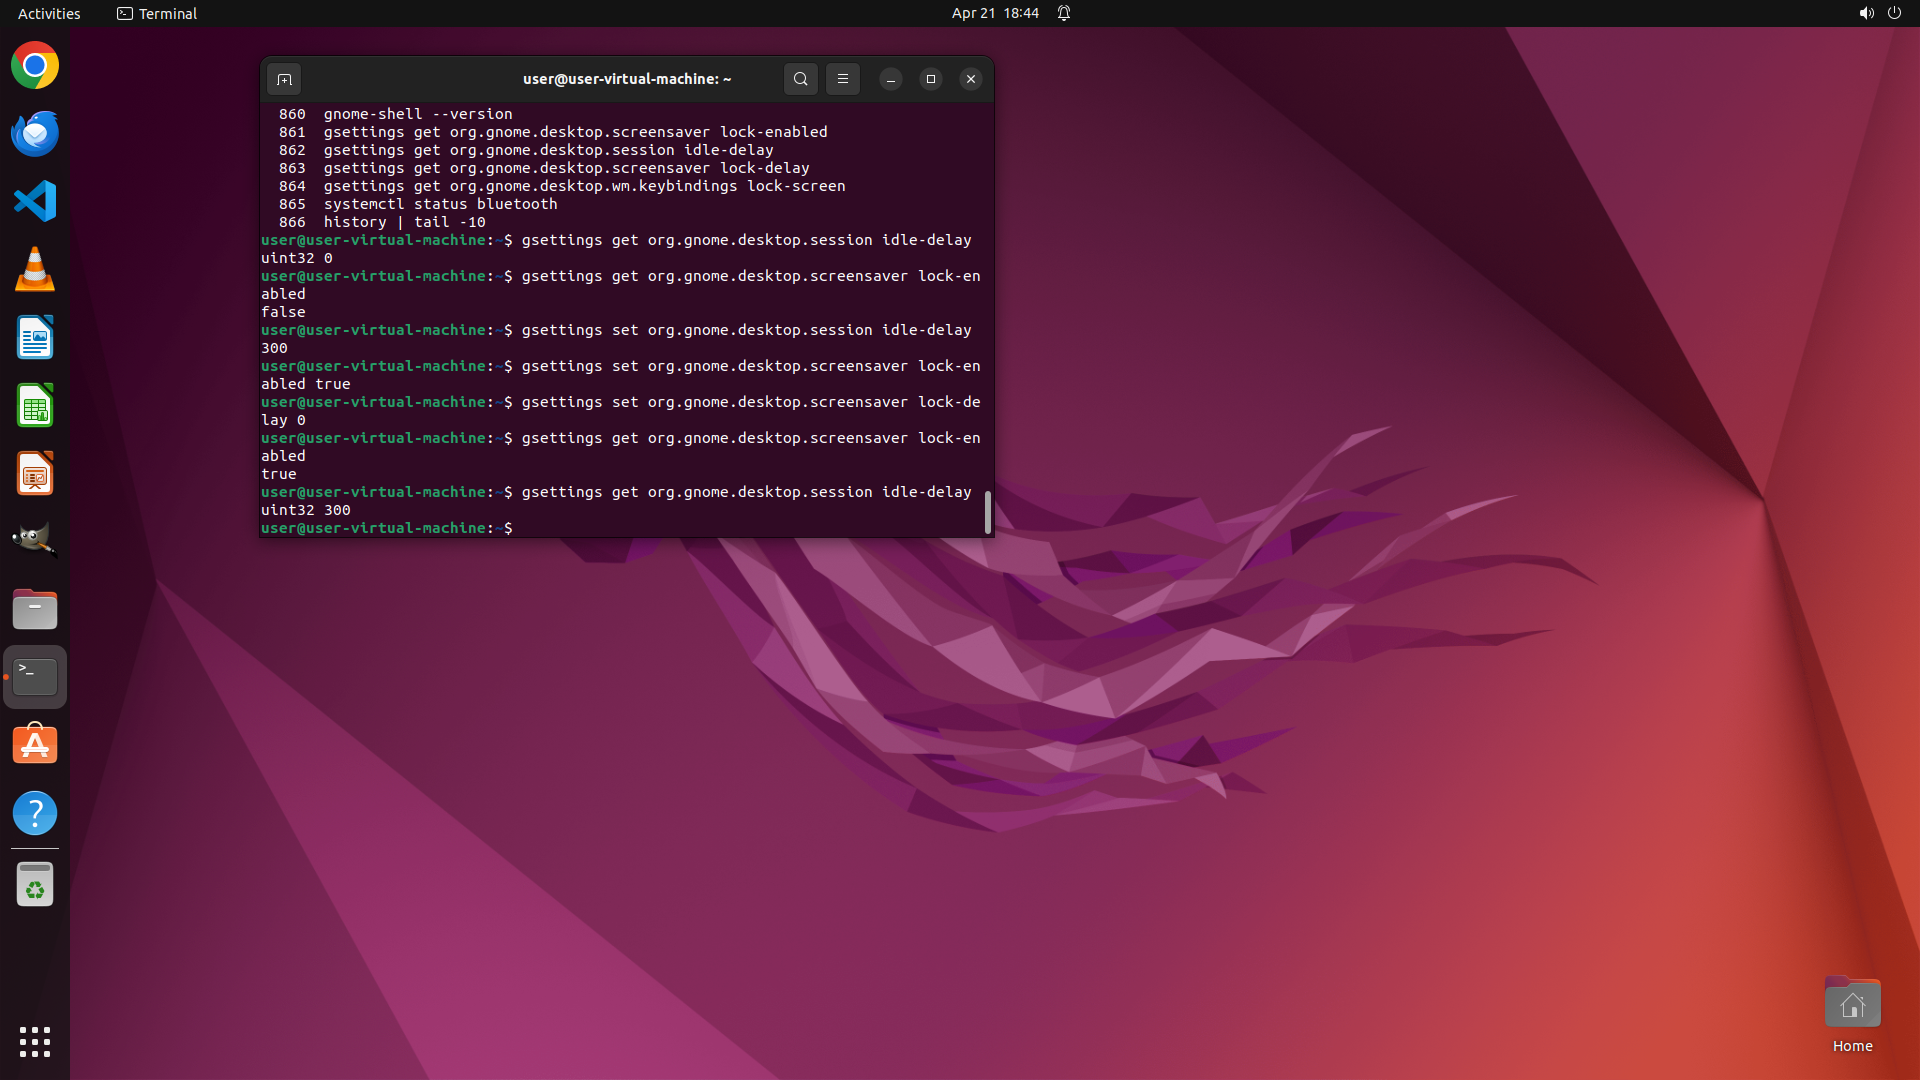This screenshot has height=1080, width=1920.
Task: Open Thunderbird mail client
Action: coord(35,134)
